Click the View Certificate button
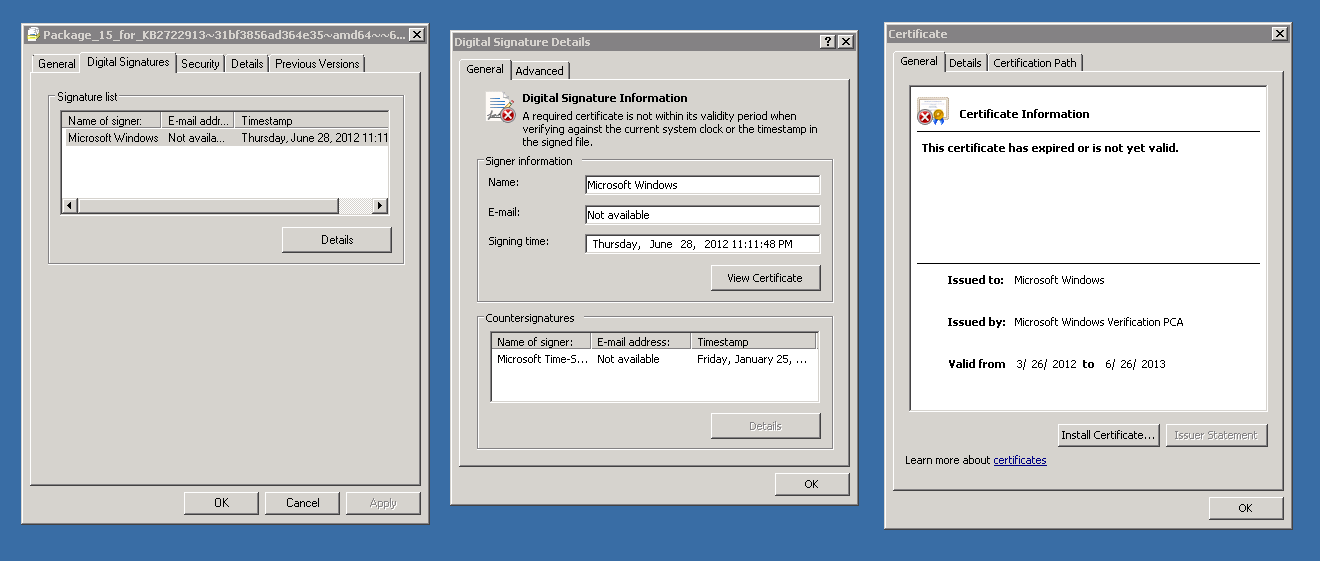1320x561 pixels. point(765,278)
